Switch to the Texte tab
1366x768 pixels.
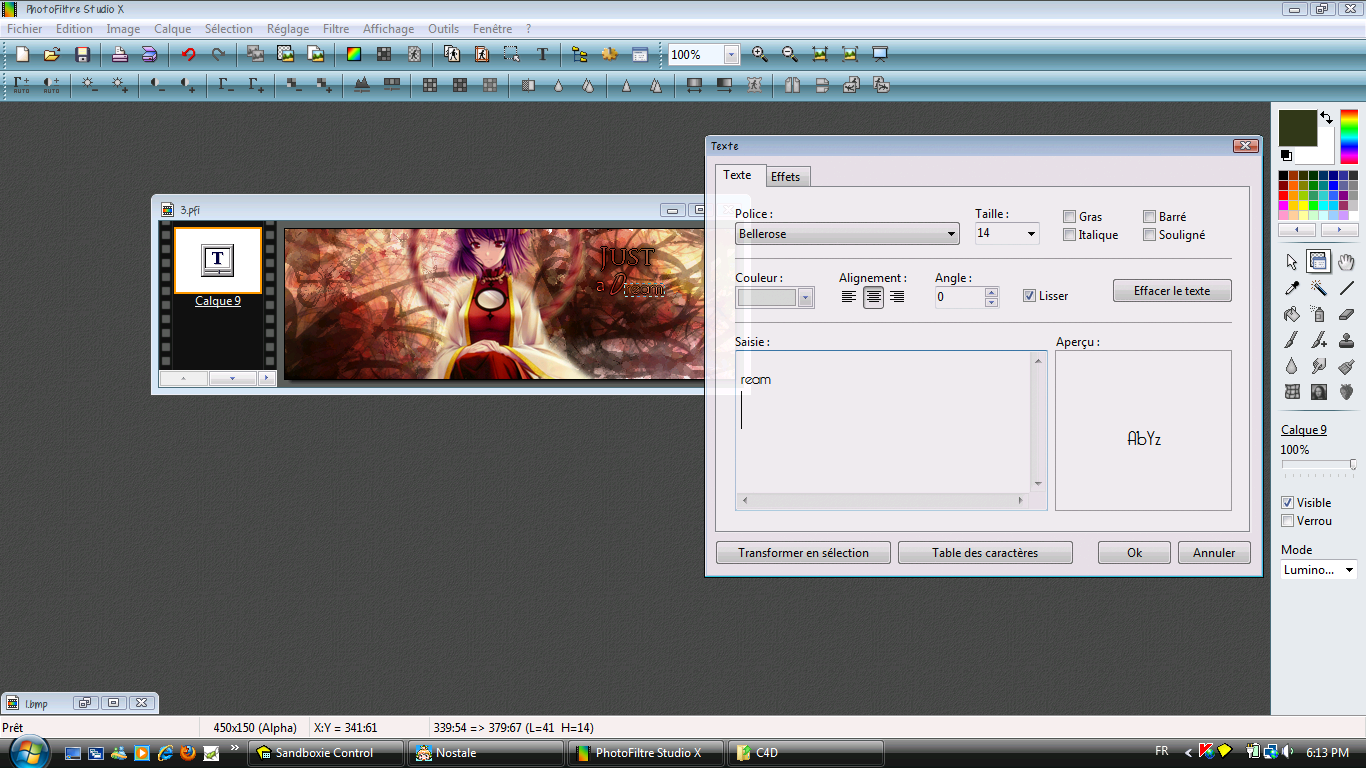click(738, 175)
